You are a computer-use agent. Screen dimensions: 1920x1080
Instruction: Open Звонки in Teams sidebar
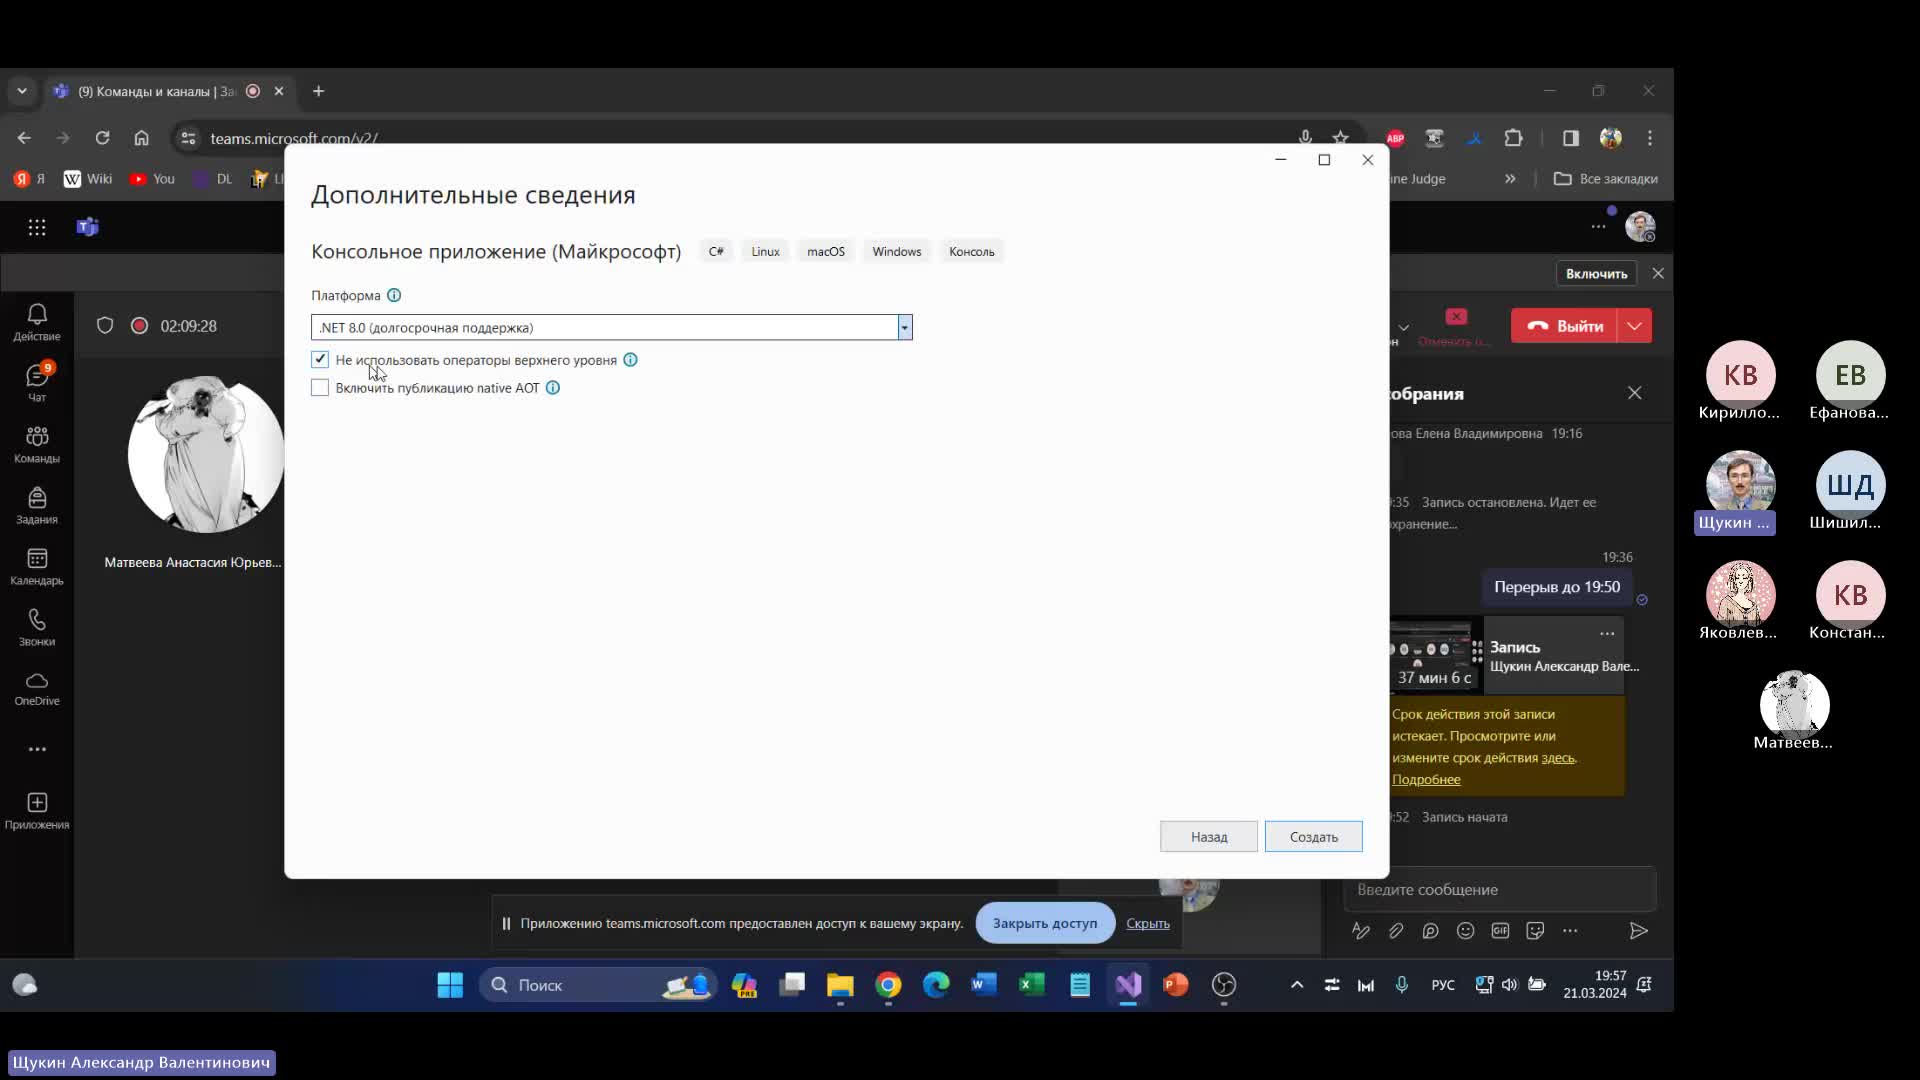point(37,627)
